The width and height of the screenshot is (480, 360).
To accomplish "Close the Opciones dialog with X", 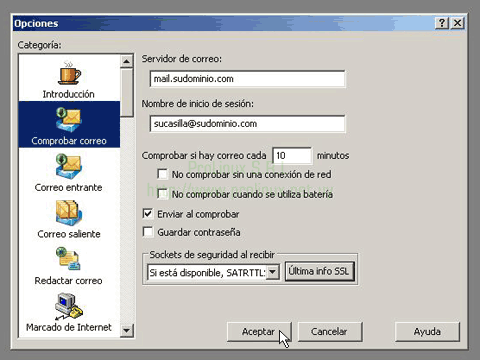I will pyautogui.click(x=458, y=23).
